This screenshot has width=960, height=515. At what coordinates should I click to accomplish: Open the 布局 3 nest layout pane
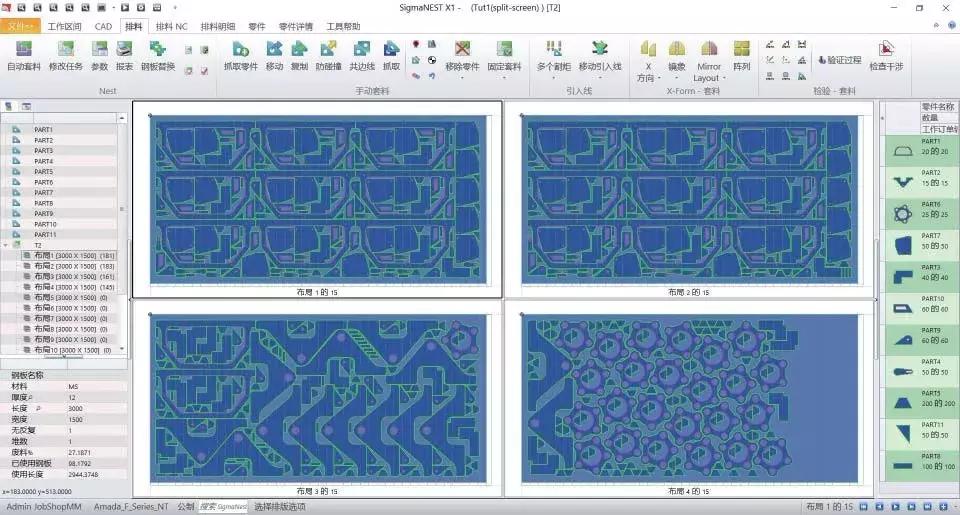[x=318, y=399]
